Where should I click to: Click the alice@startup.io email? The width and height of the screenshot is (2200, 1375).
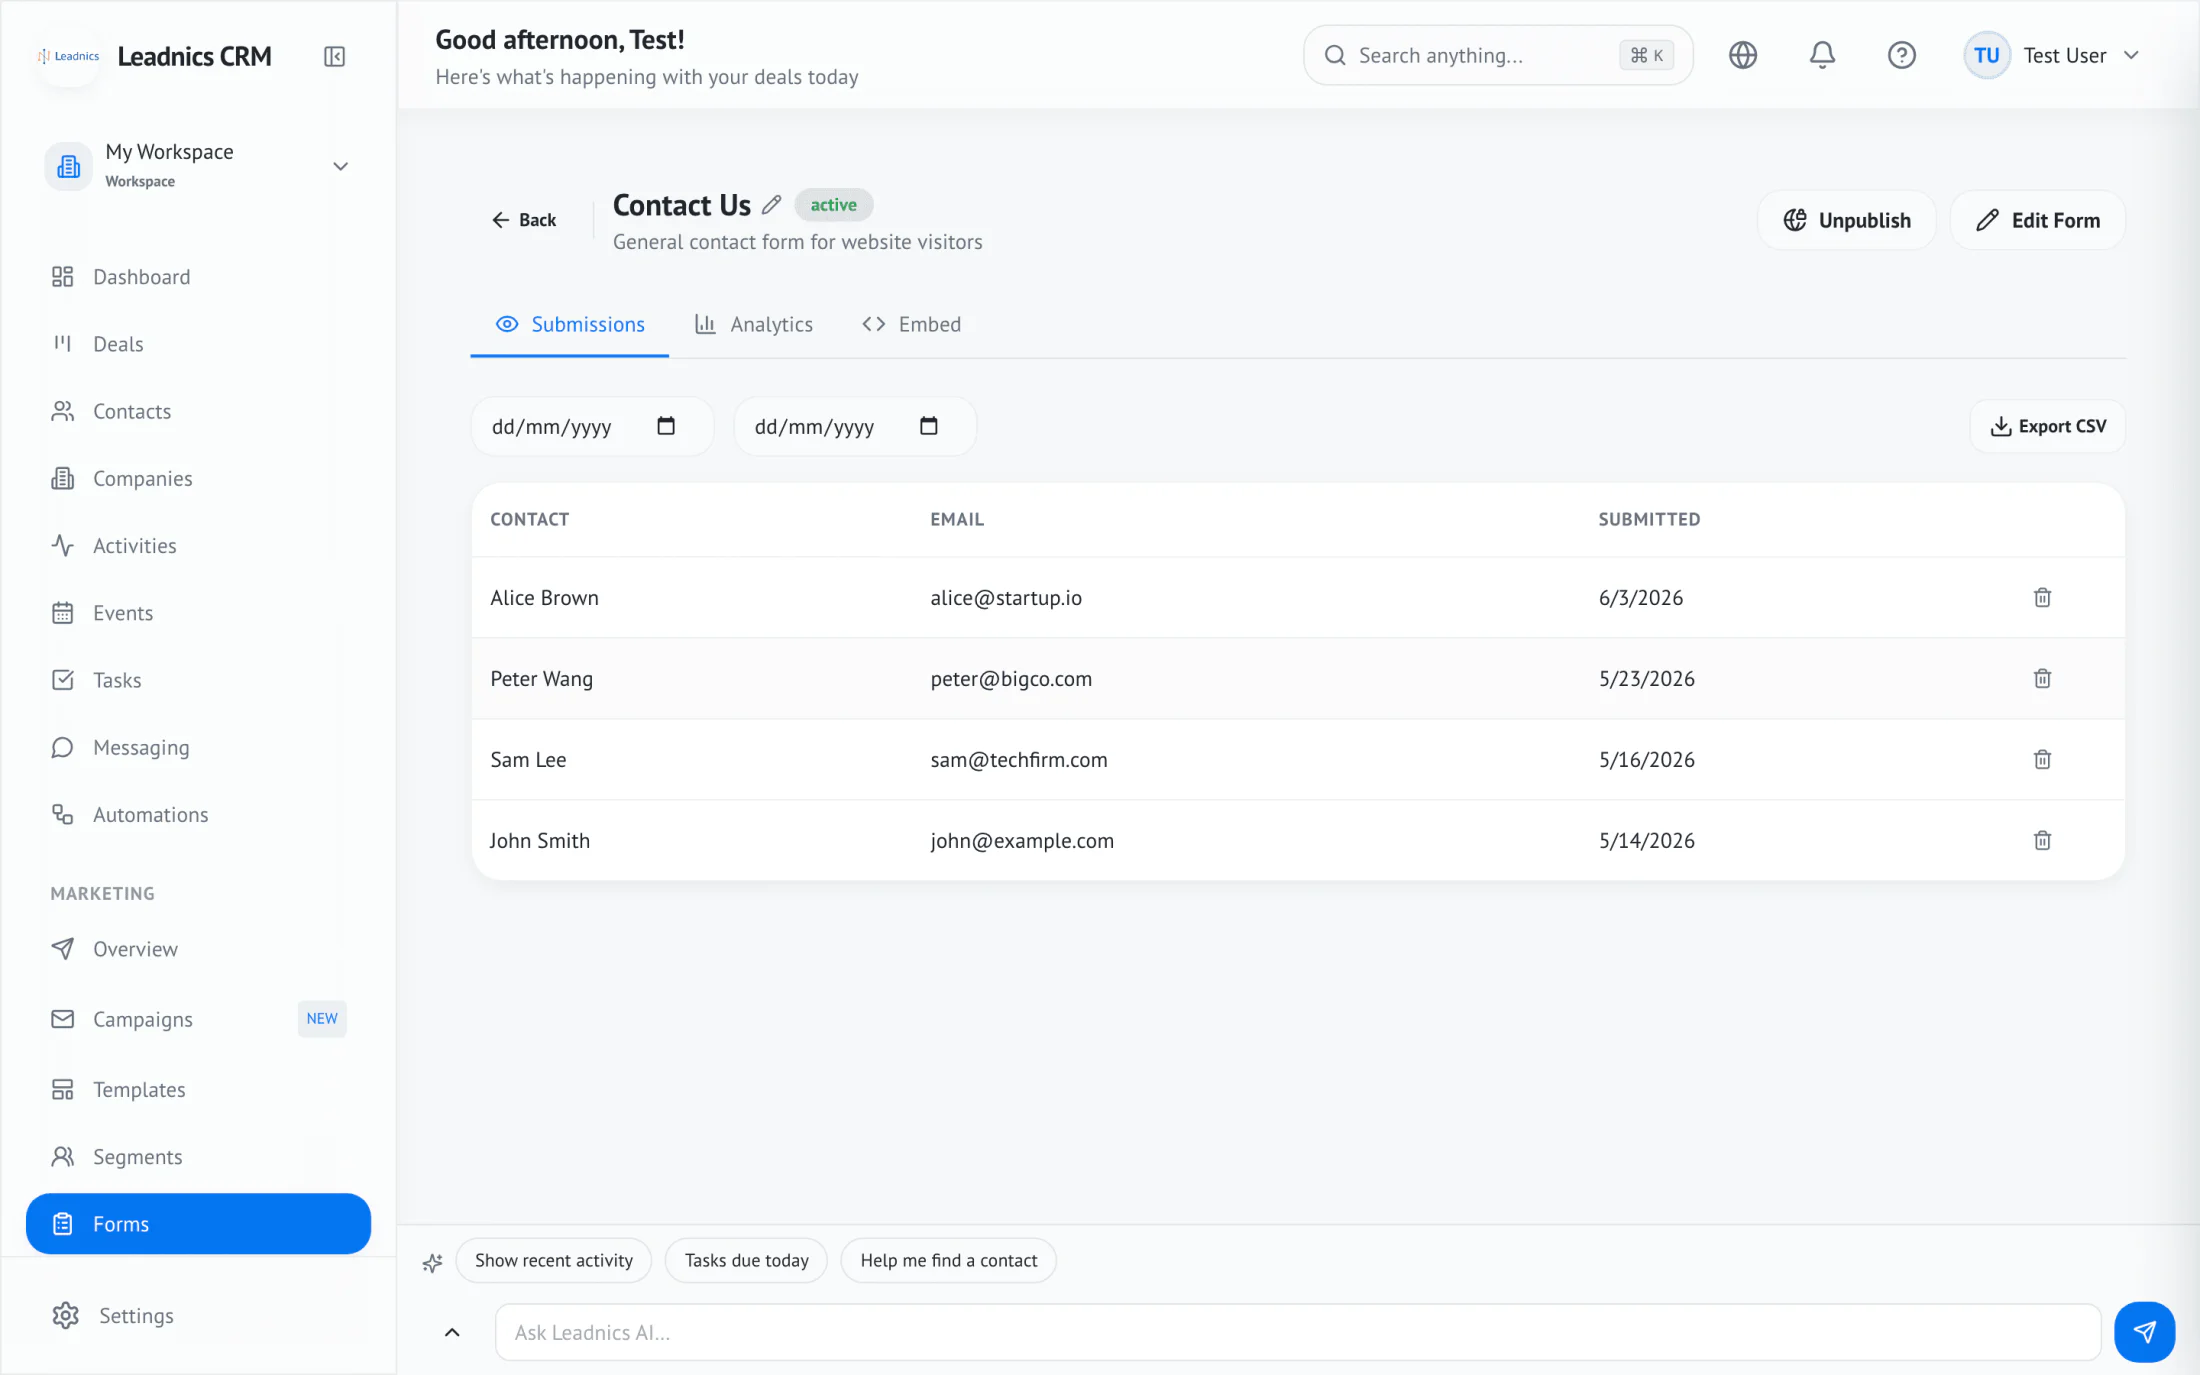(1006, 597)
